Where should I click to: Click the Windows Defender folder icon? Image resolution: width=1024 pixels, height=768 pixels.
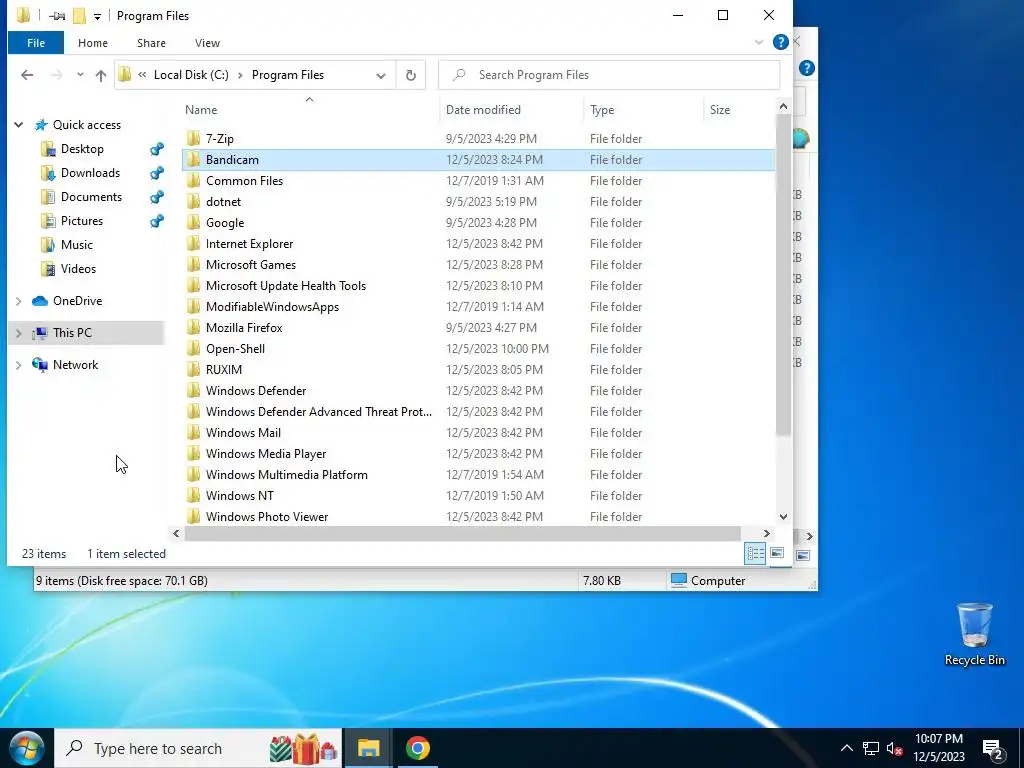tap(193, 391)
